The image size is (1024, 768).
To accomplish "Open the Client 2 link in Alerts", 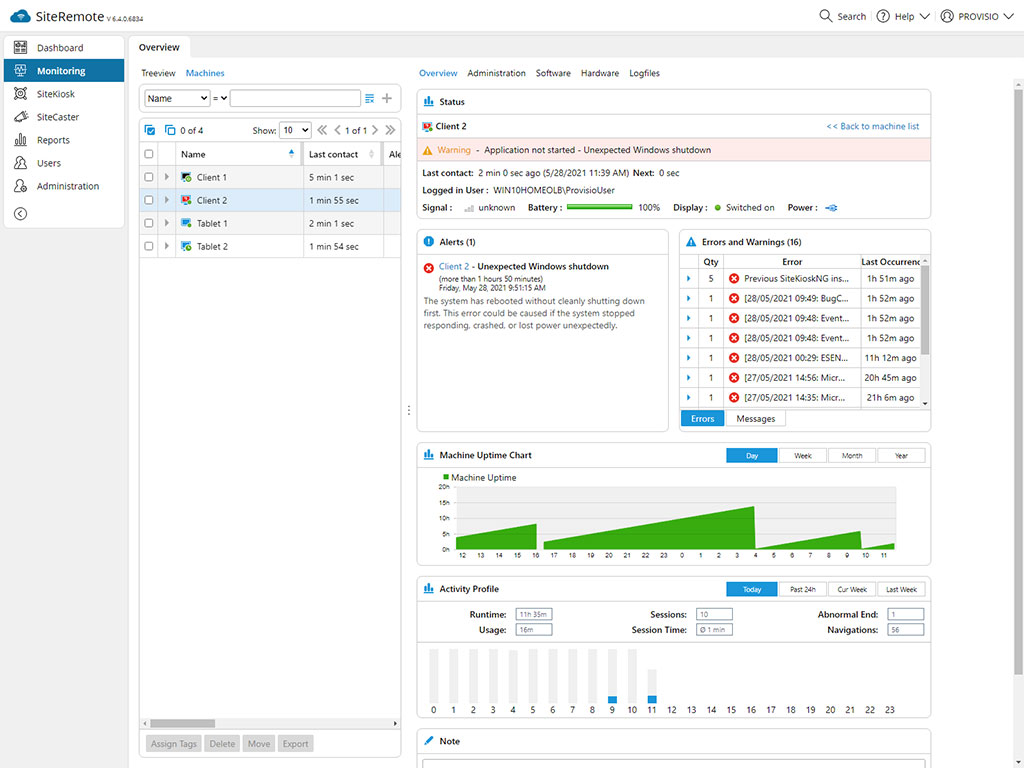I will [454, 266].
